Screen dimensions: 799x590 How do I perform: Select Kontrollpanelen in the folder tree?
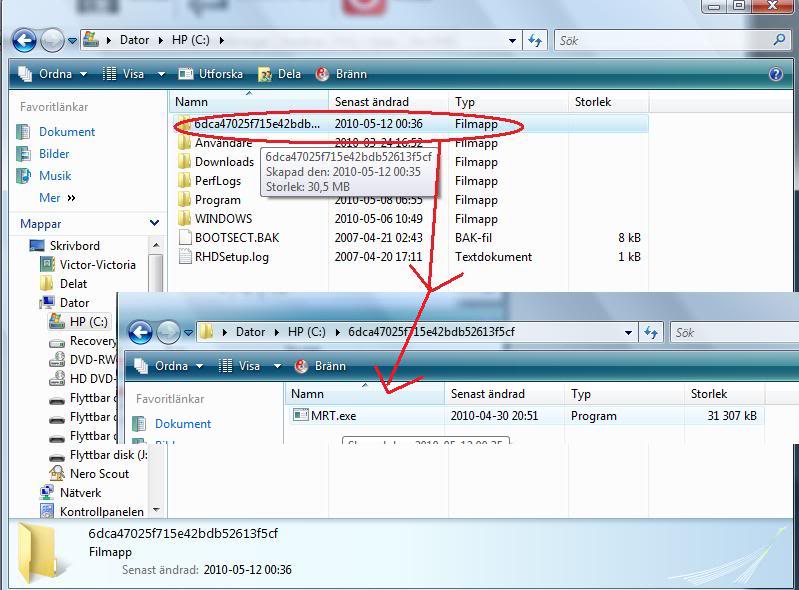pyautogui.click(x=101, y=512)
